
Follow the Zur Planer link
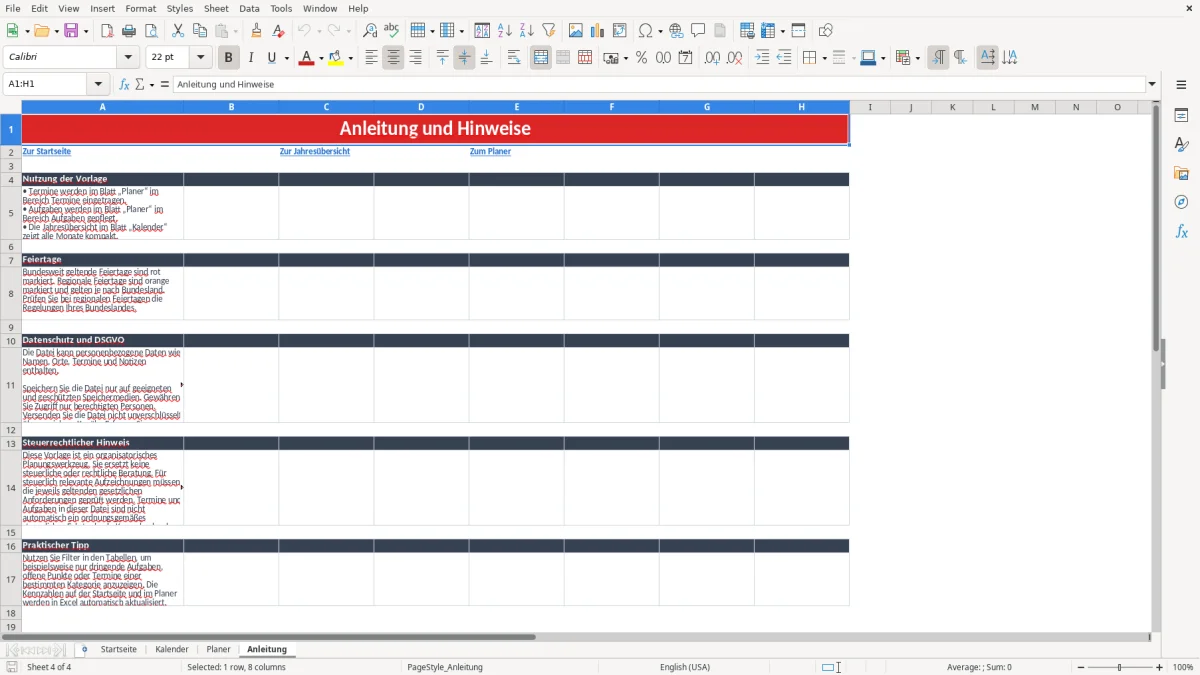coord(490,152)
